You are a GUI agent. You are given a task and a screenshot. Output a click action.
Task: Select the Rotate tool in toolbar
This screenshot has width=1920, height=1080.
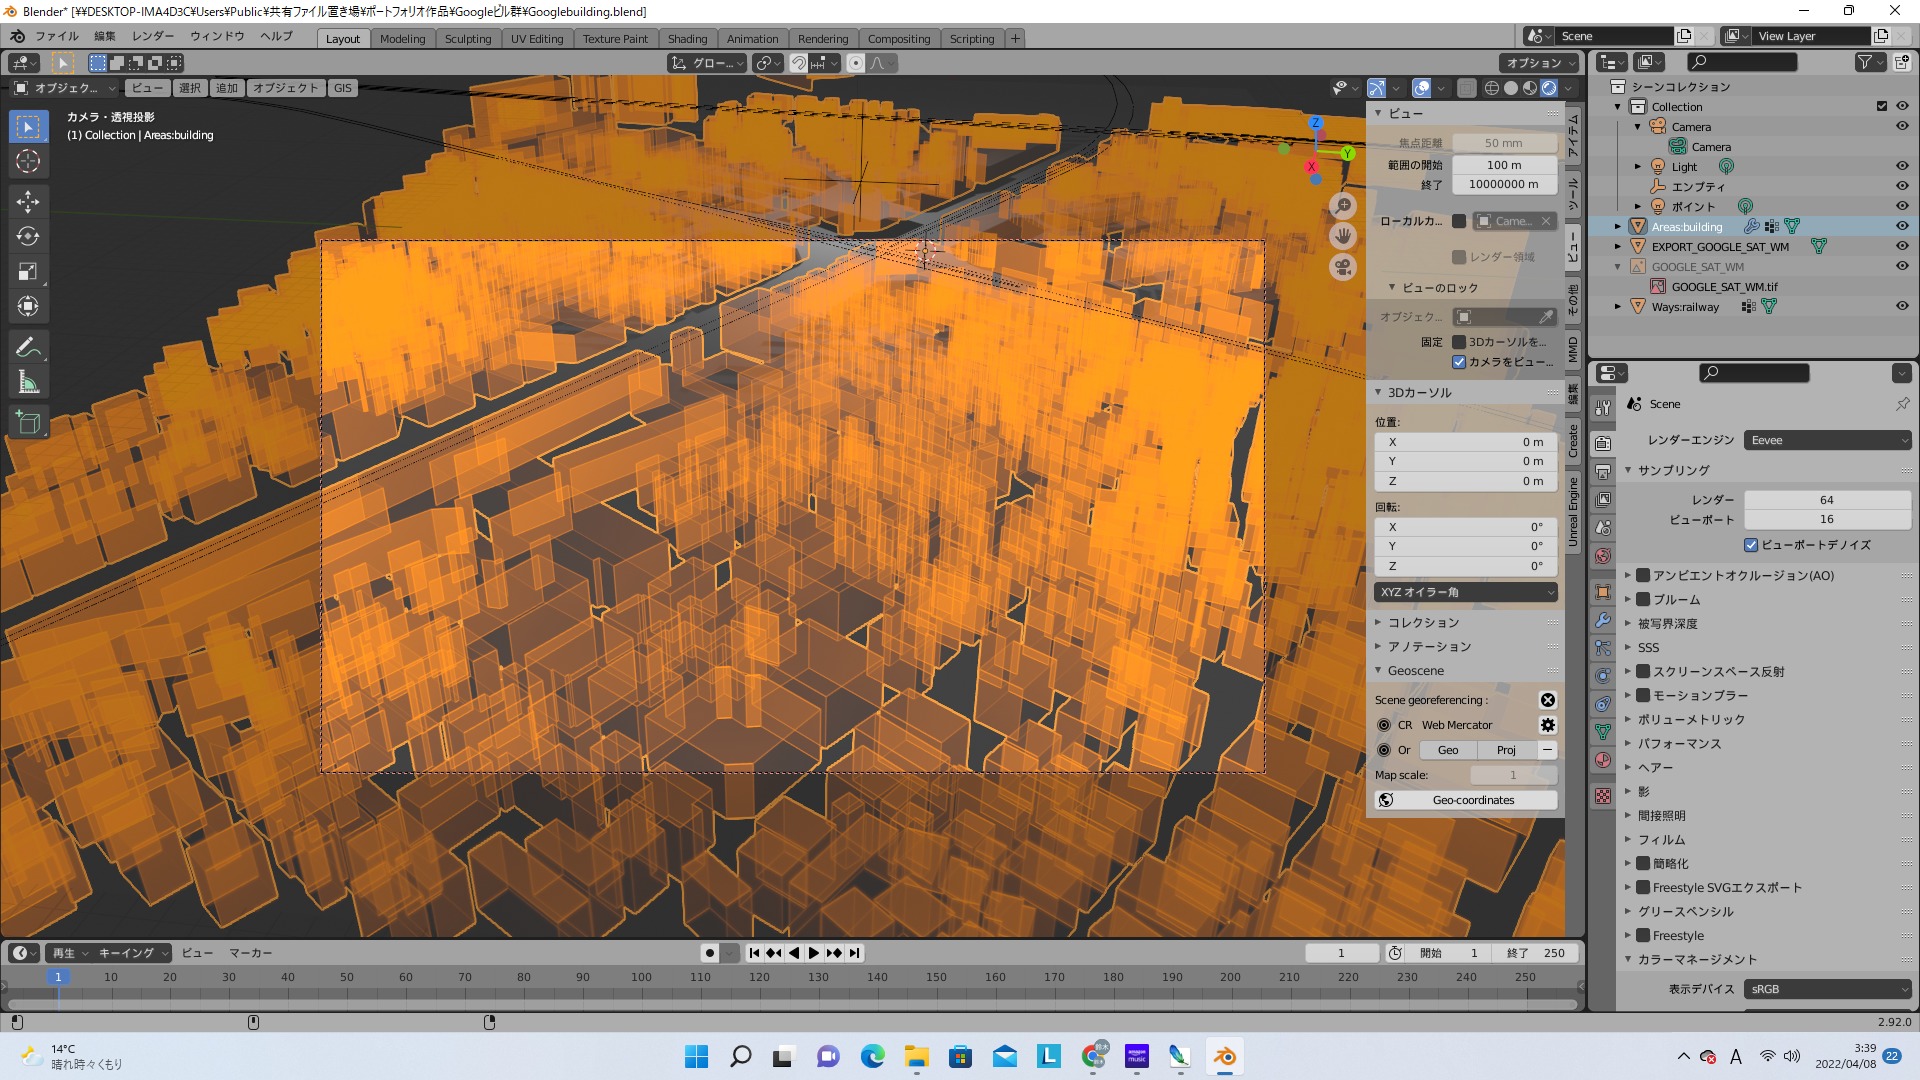(28, 236)
